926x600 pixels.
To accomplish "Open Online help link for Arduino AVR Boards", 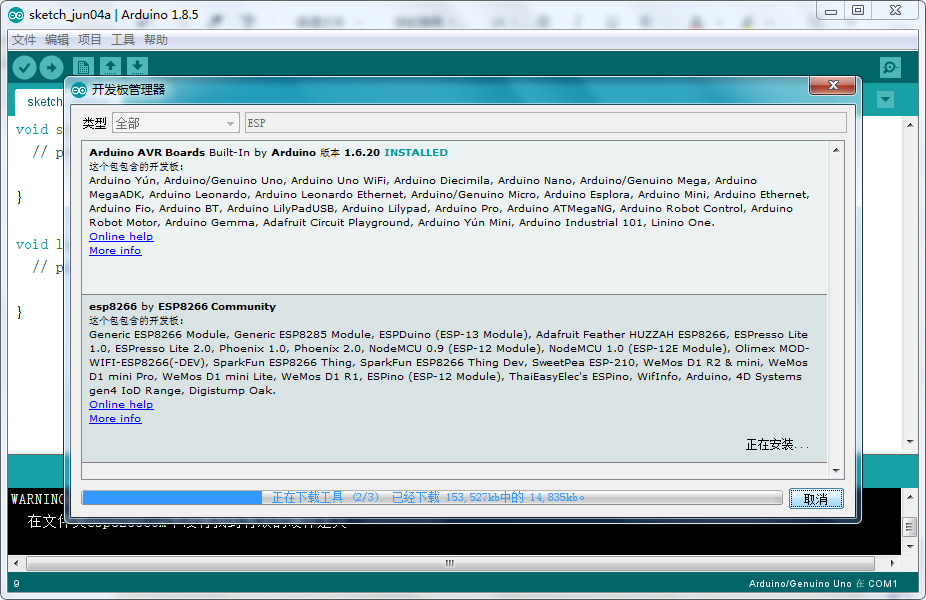I will point(121,236).
